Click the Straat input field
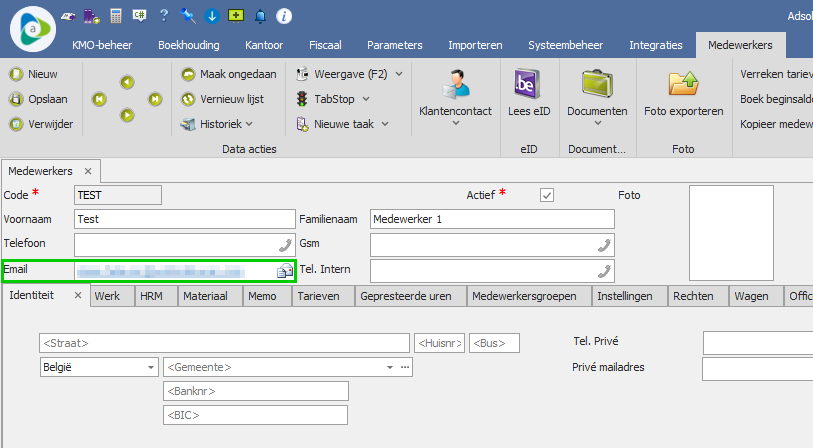 coord(225,343)
